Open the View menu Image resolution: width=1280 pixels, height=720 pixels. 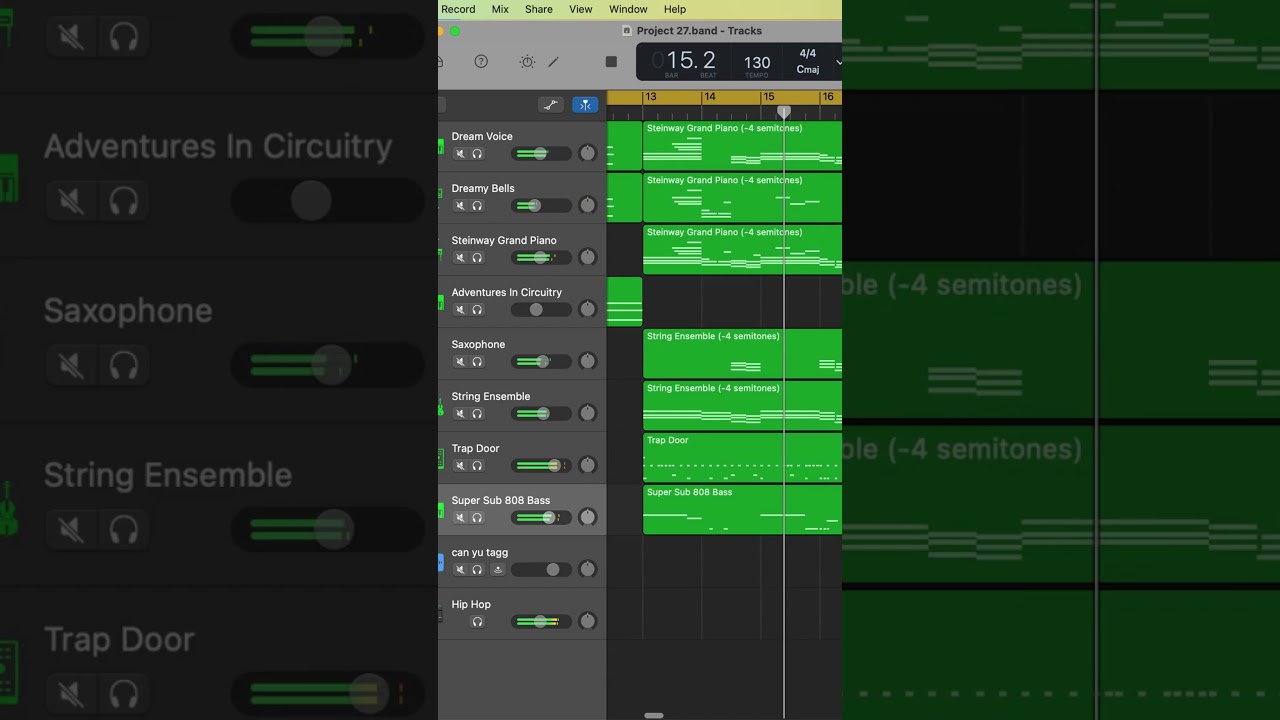click(581, 9)
